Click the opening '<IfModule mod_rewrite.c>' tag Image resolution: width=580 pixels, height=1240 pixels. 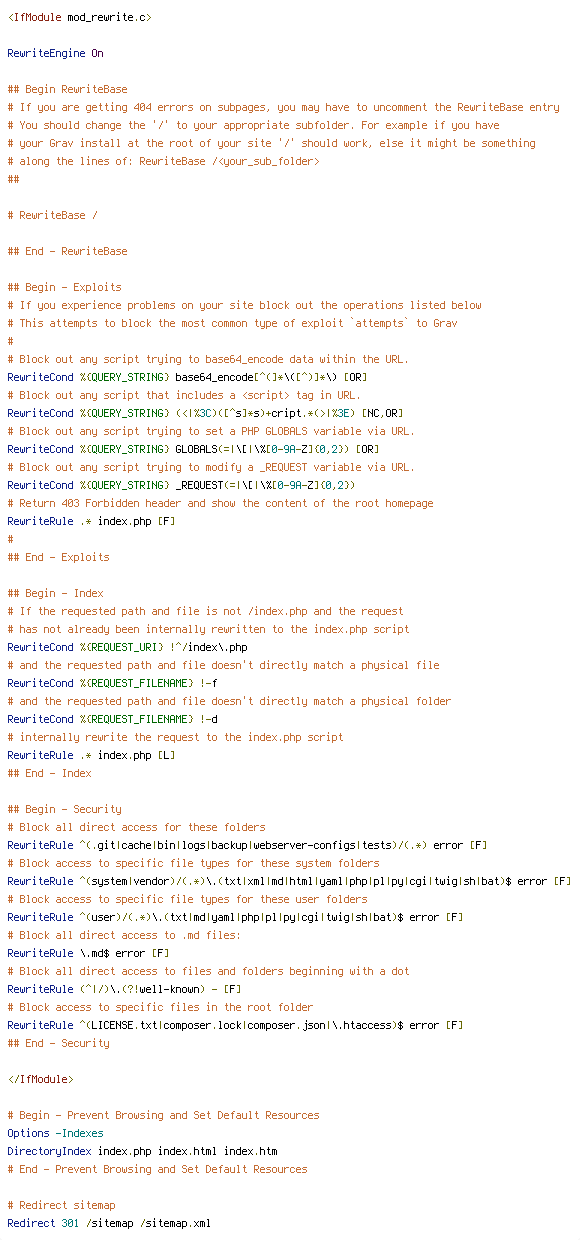pos(79,17)
